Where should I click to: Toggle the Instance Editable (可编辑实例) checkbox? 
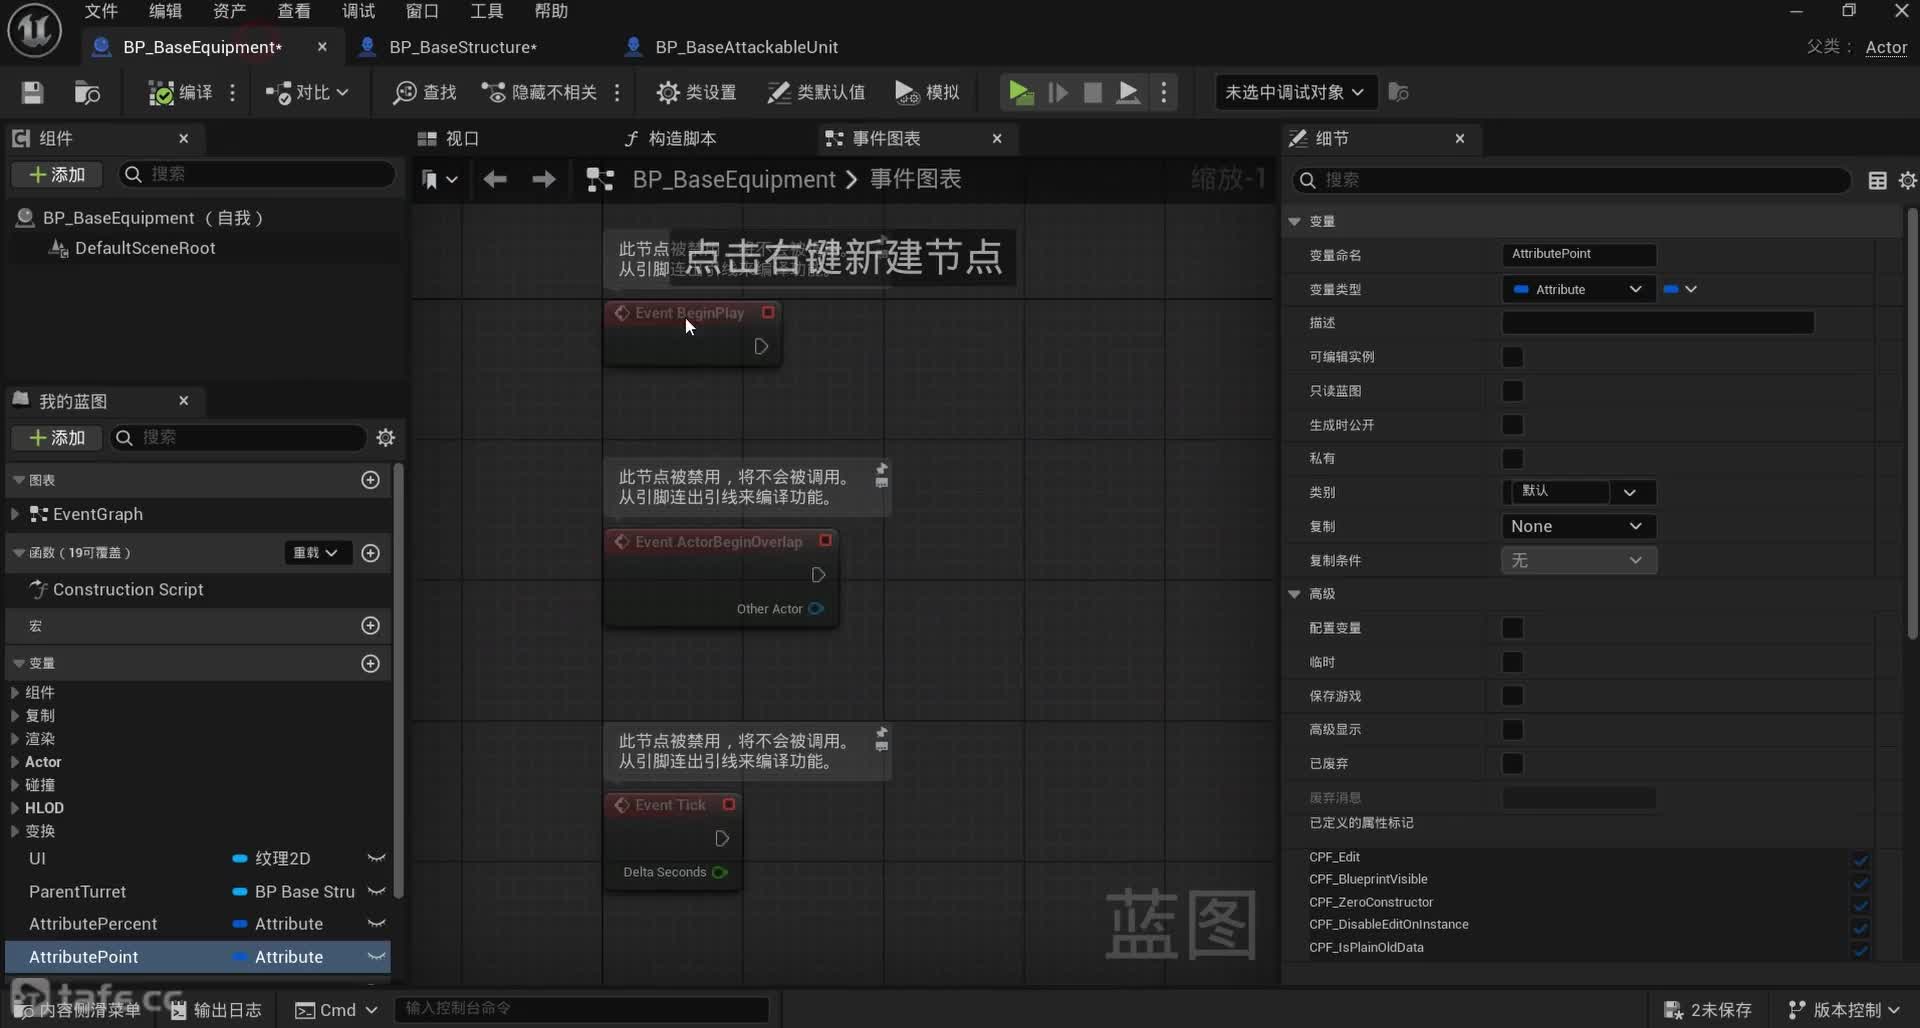coord(1512,357)
